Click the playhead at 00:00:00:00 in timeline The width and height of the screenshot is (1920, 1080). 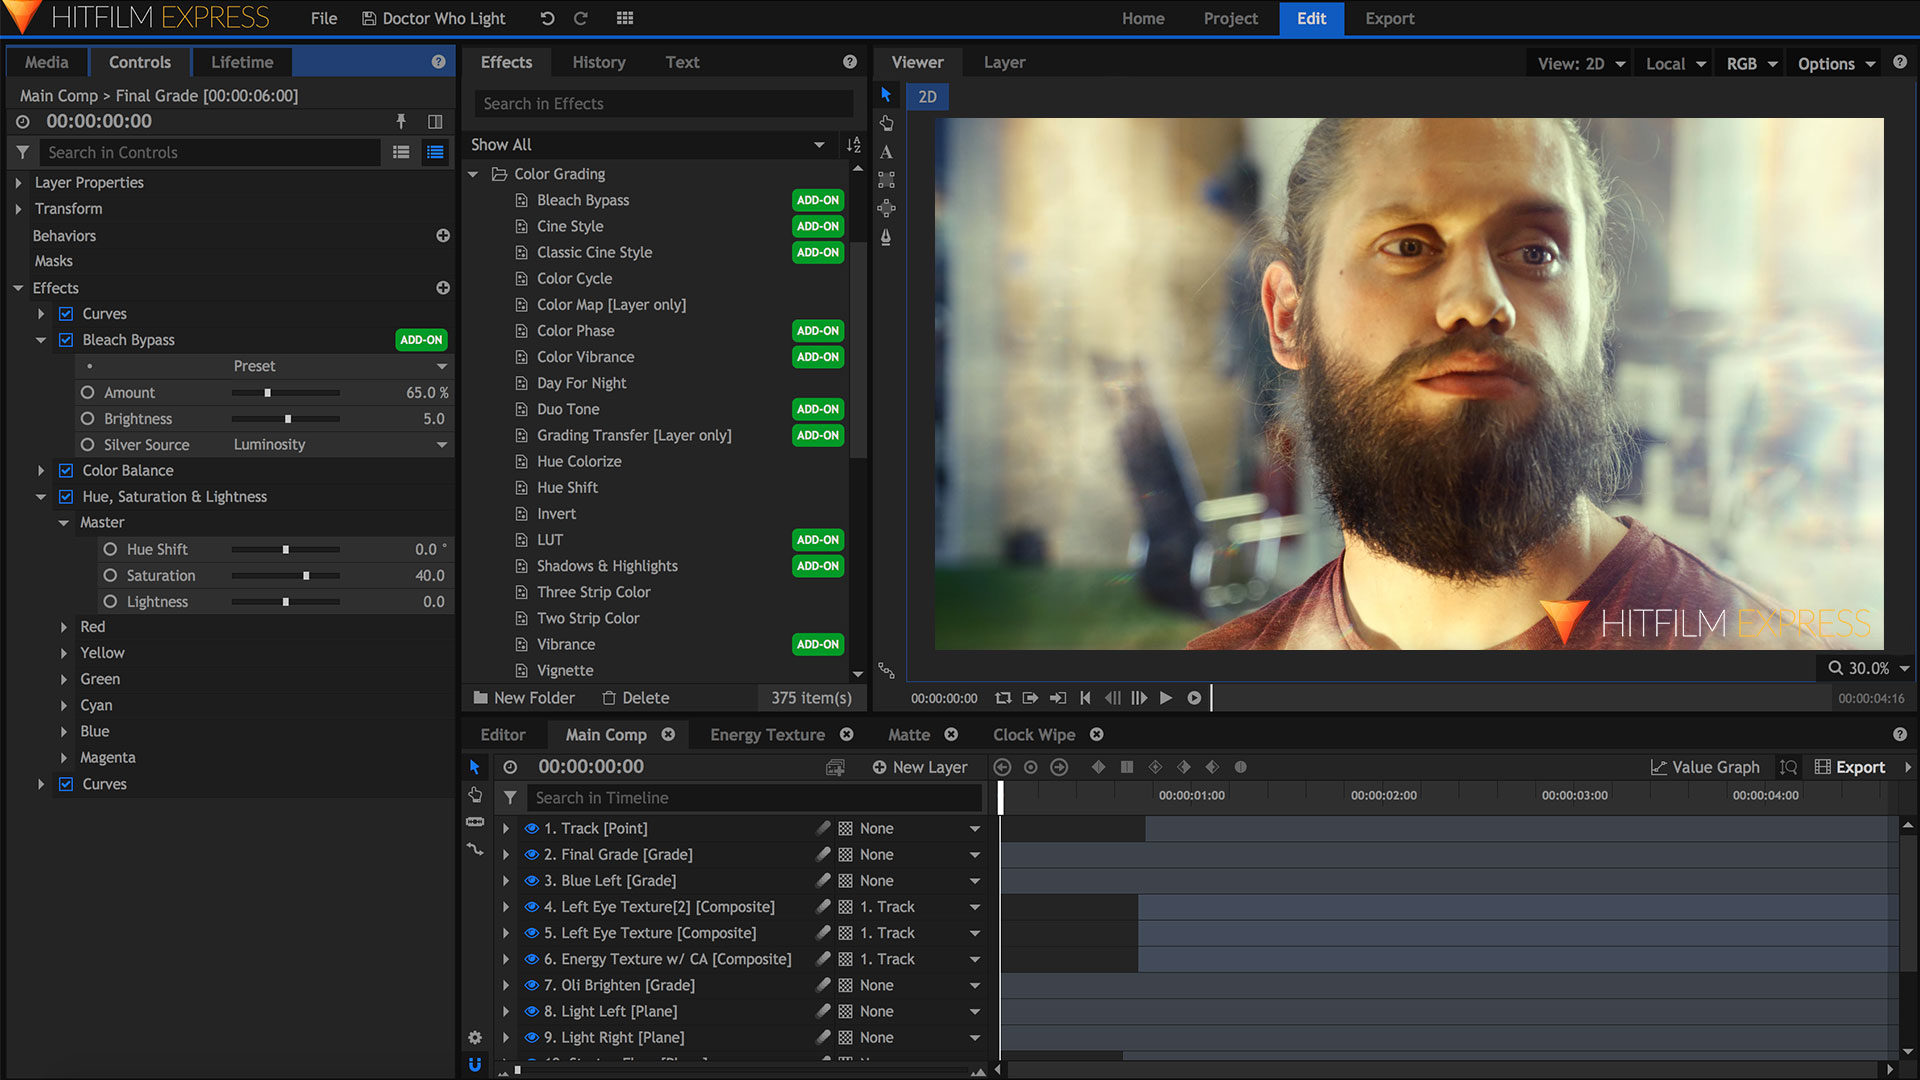(x=1000, y=794)
